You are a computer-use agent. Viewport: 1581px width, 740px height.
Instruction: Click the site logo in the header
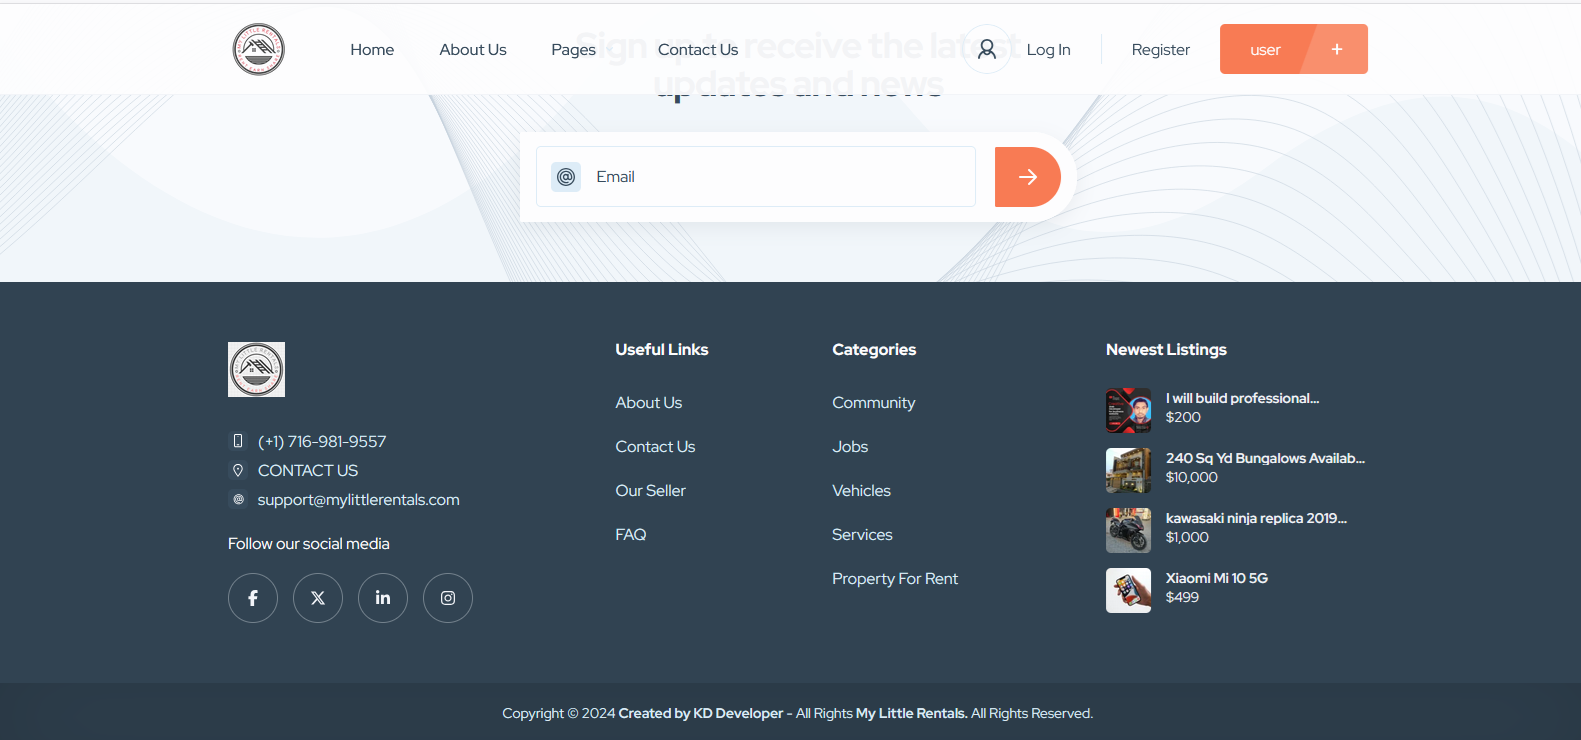click(259, 49)
